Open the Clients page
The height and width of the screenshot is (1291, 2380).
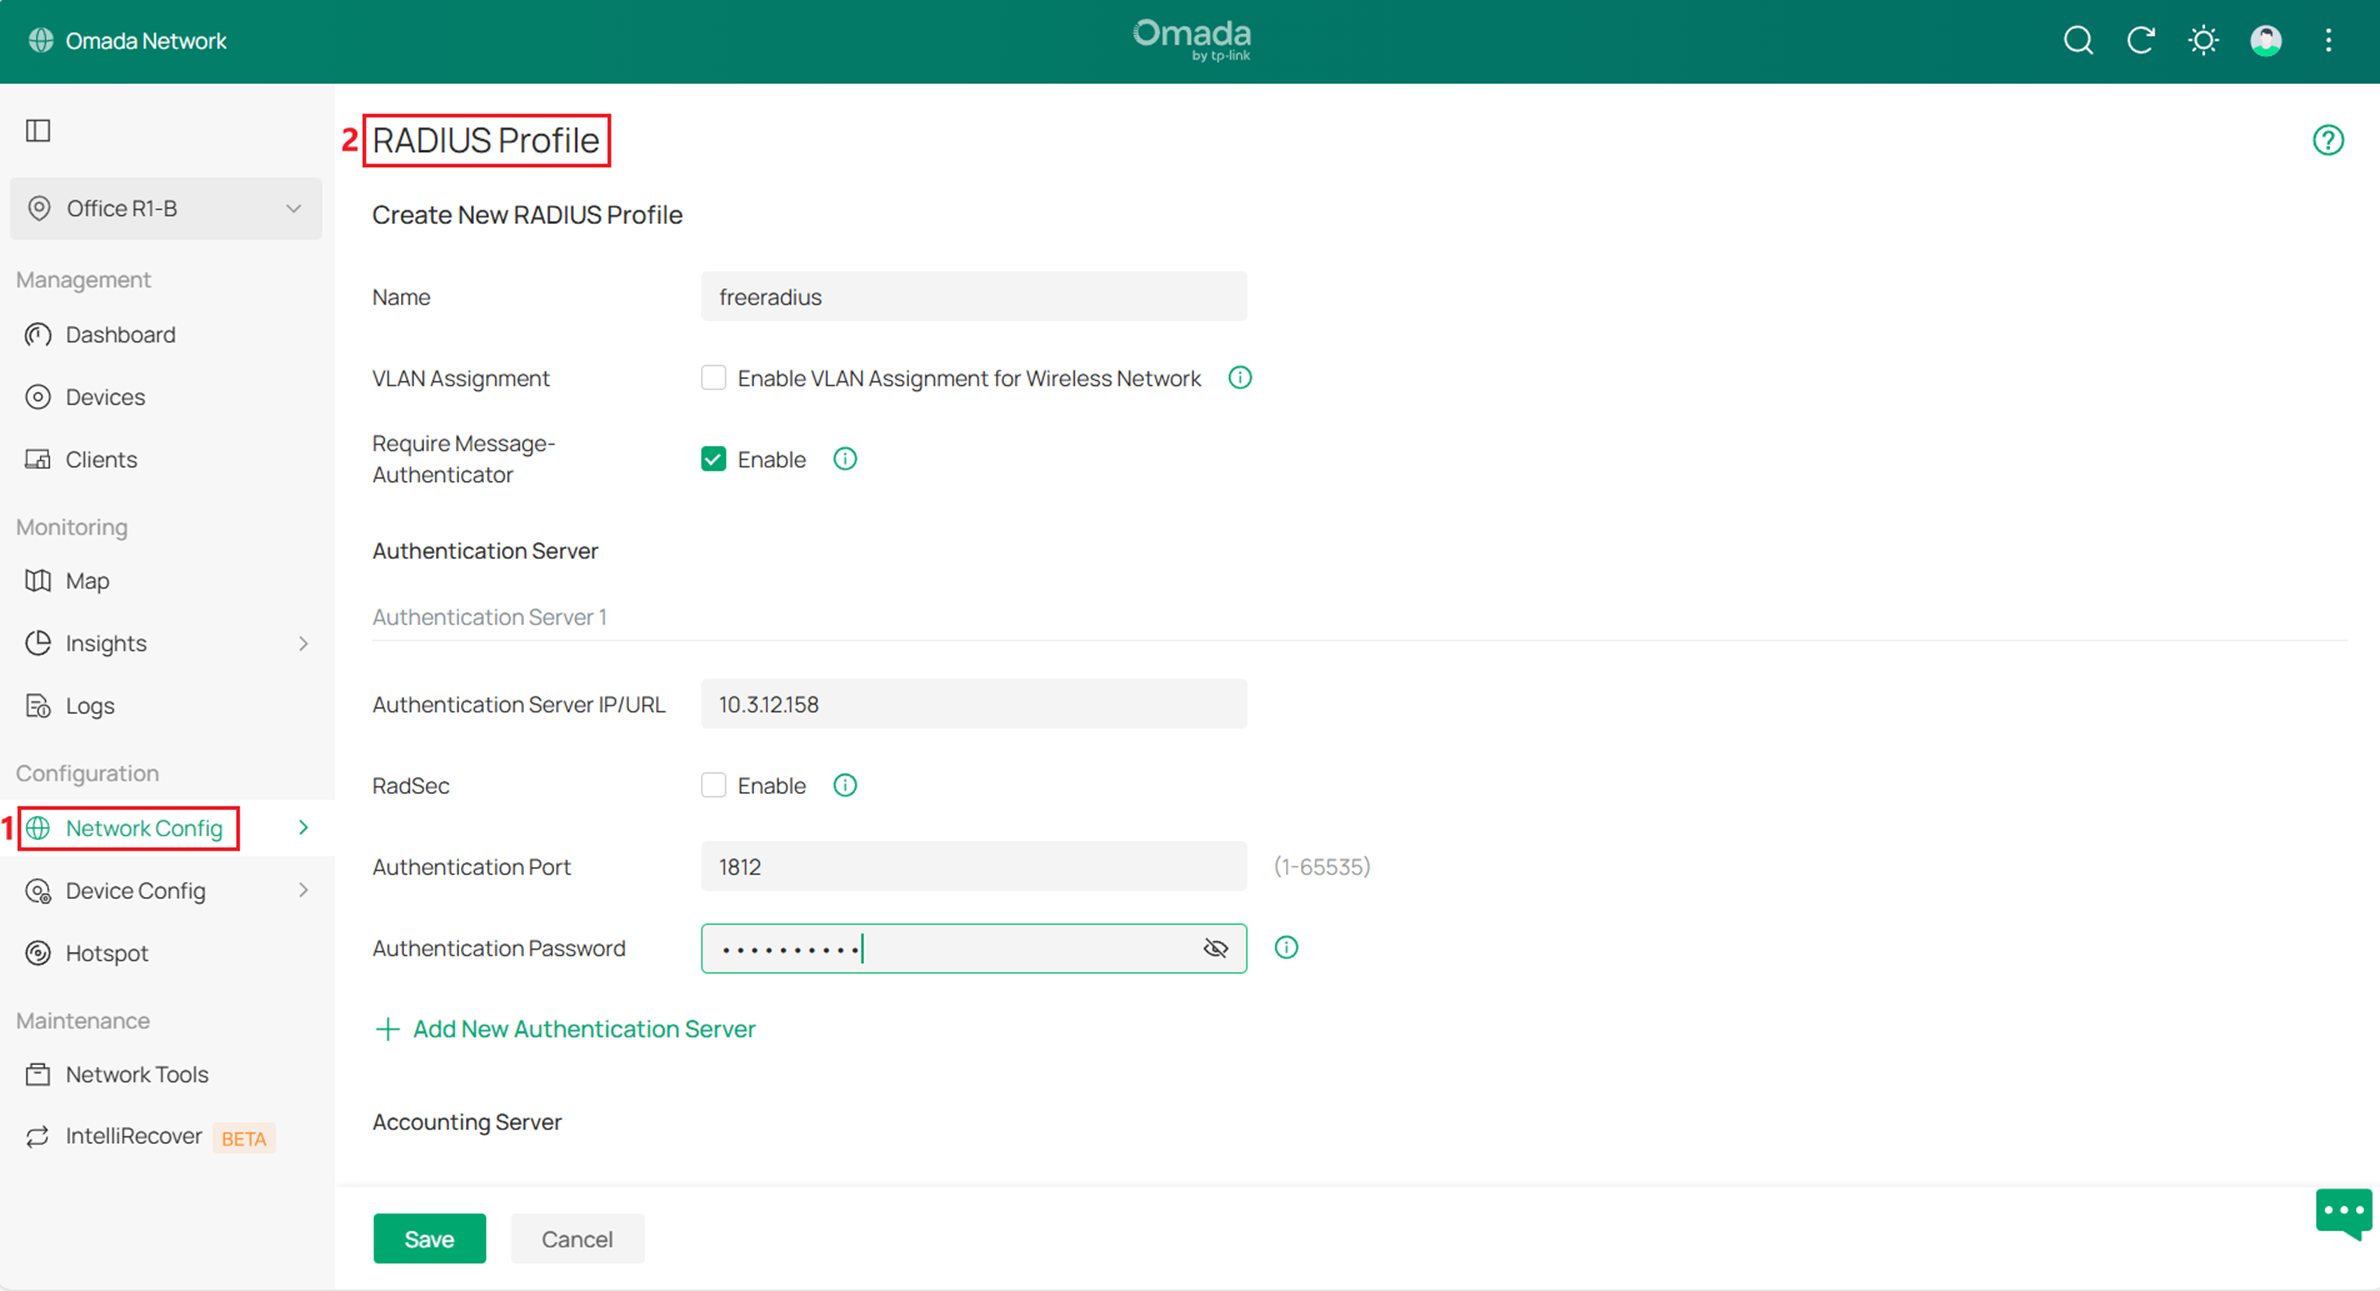pos(100,459)
